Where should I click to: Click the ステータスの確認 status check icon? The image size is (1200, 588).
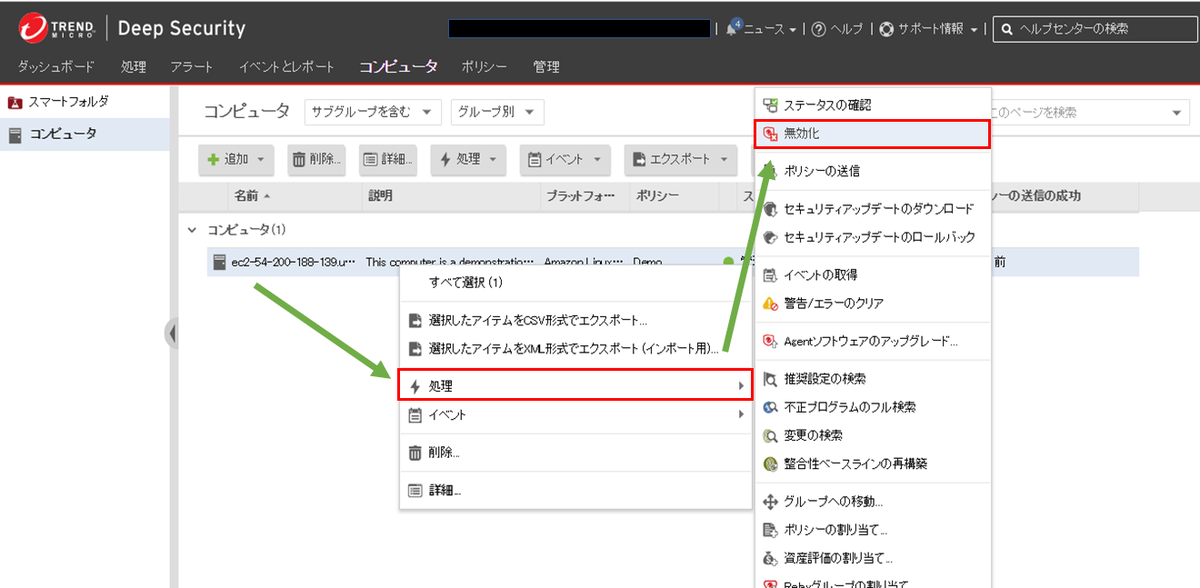point(770,105)
